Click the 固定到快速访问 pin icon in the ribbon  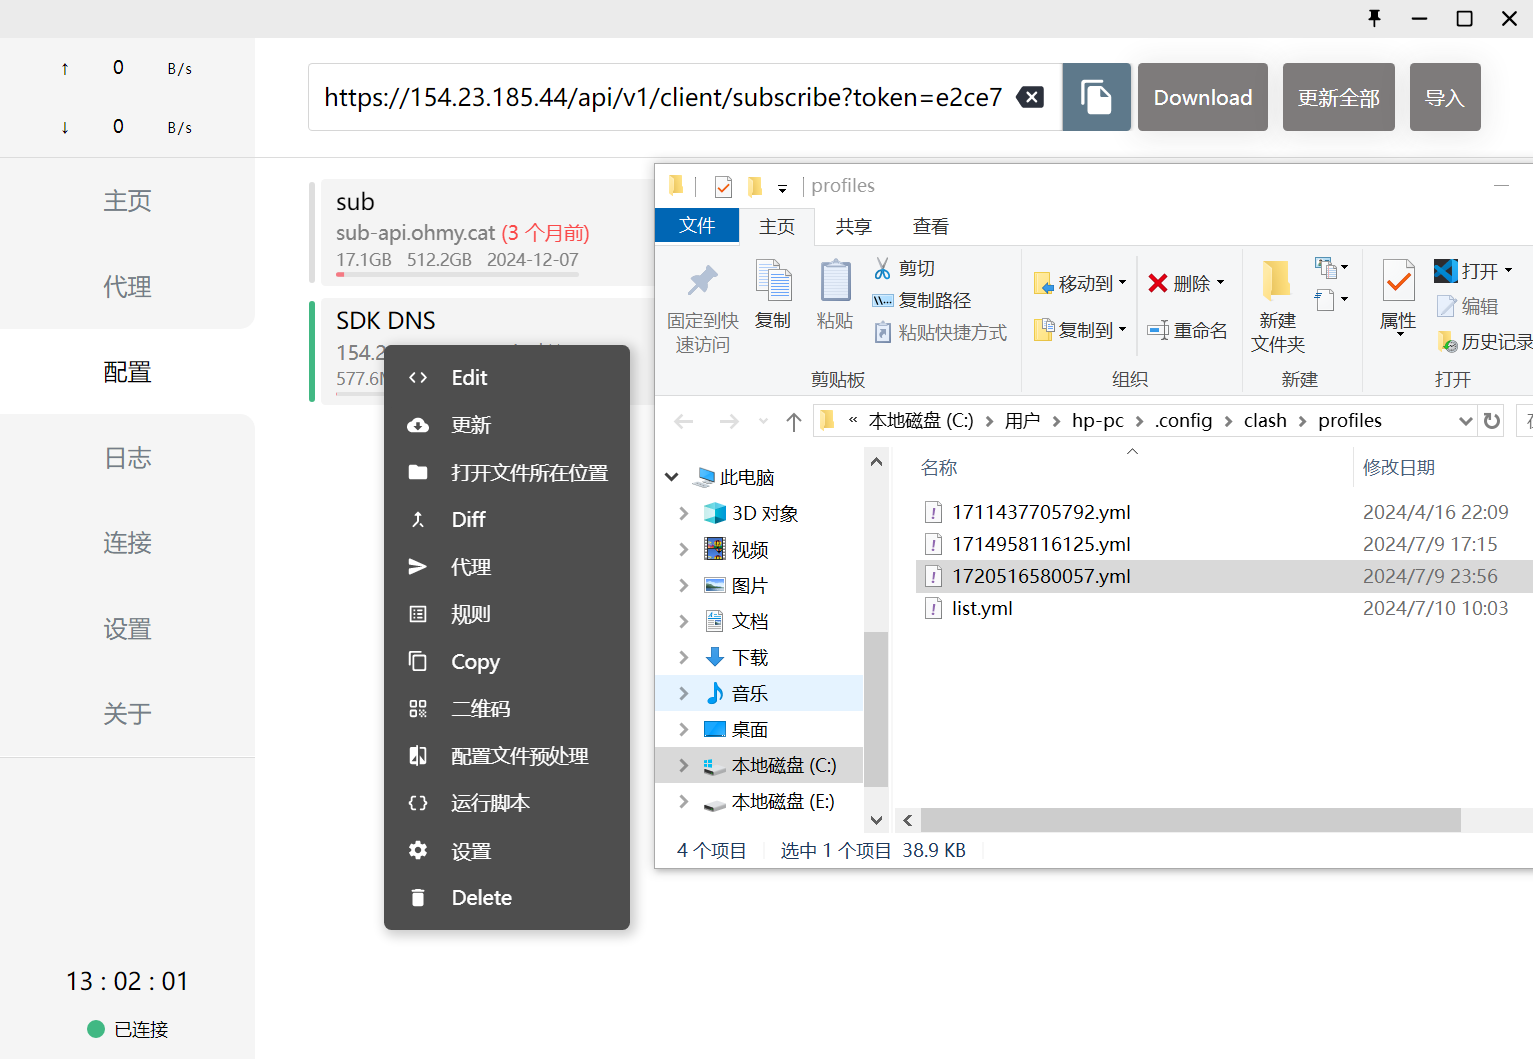(x=702, y=282)
